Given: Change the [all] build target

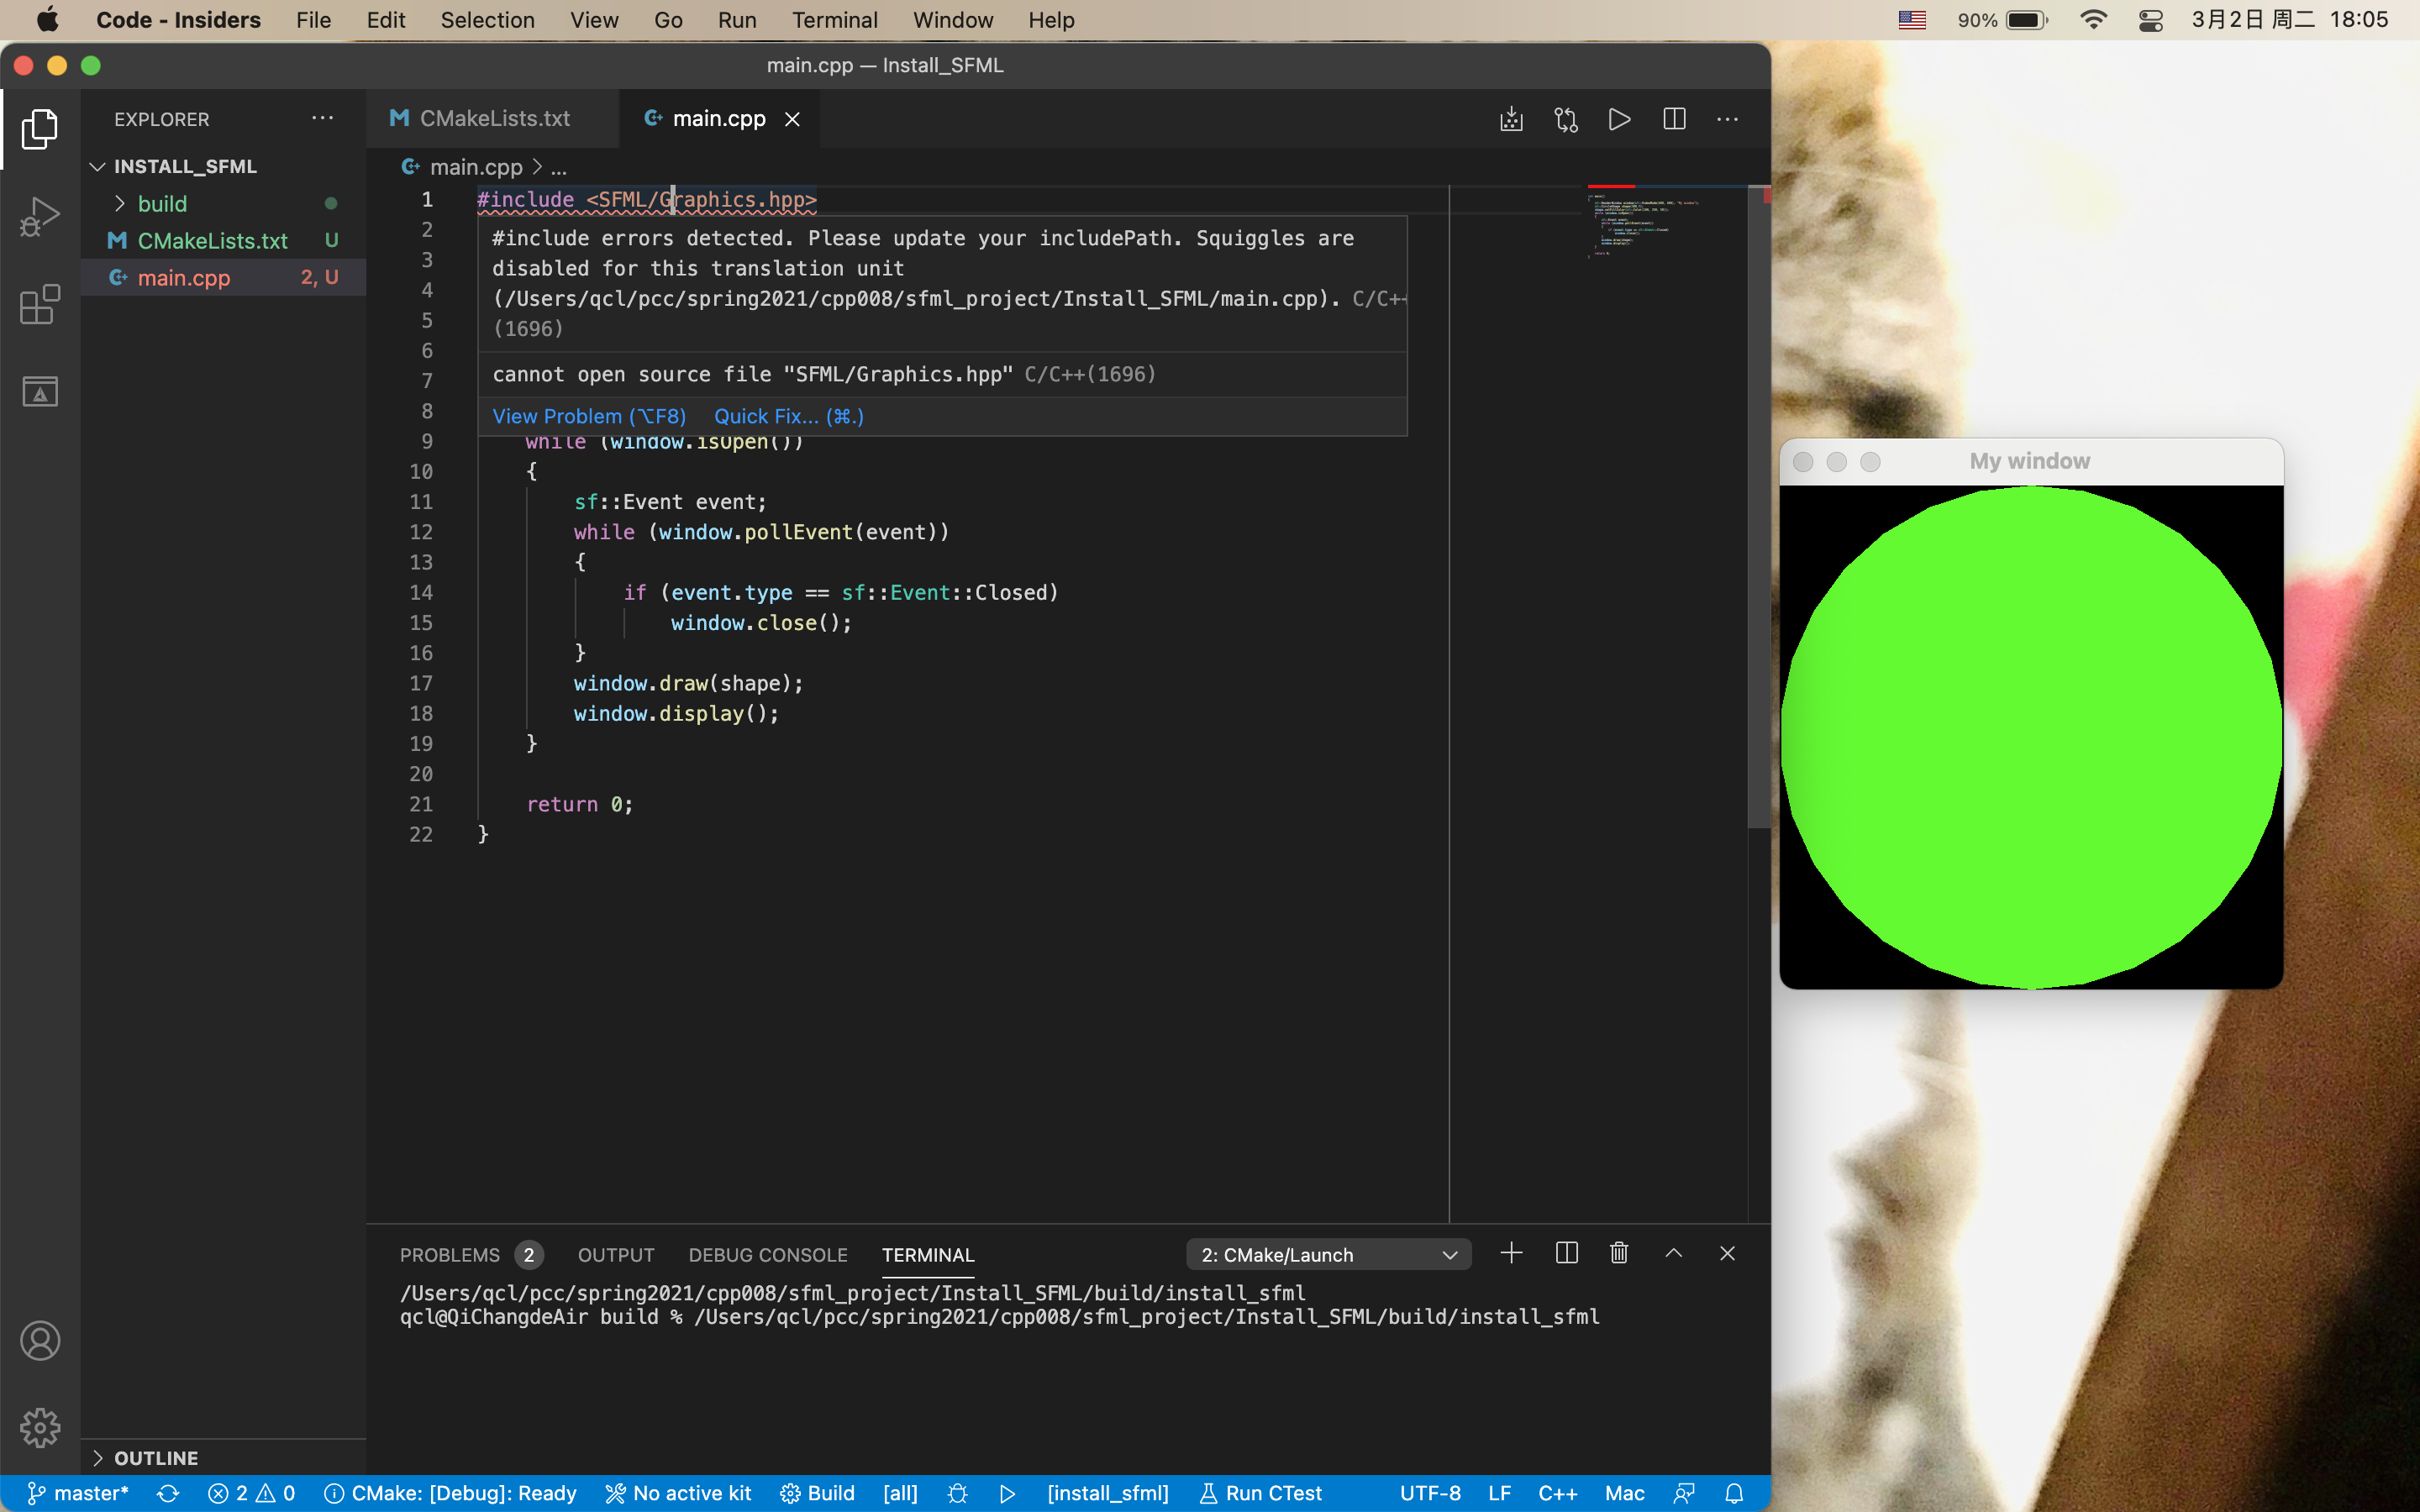Looking at the screenshot, I should (x=900, y=1493).
